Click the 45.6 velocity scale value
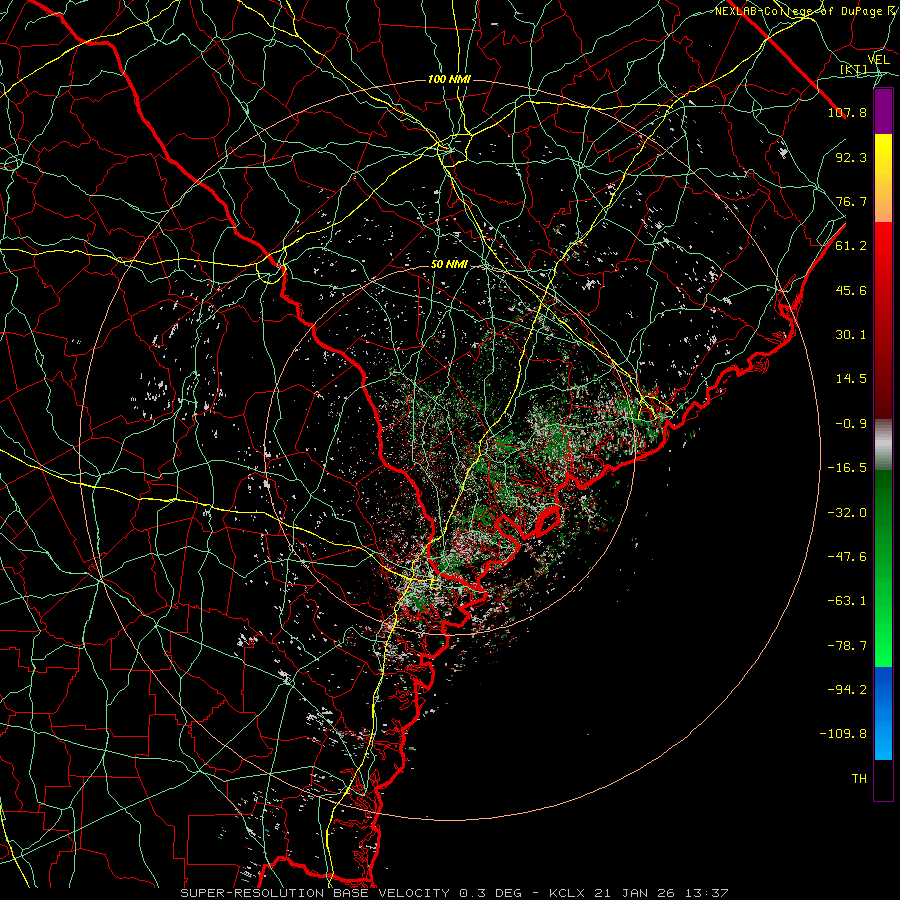This screenshot has height=900, width=900. (x=851, y=290)
